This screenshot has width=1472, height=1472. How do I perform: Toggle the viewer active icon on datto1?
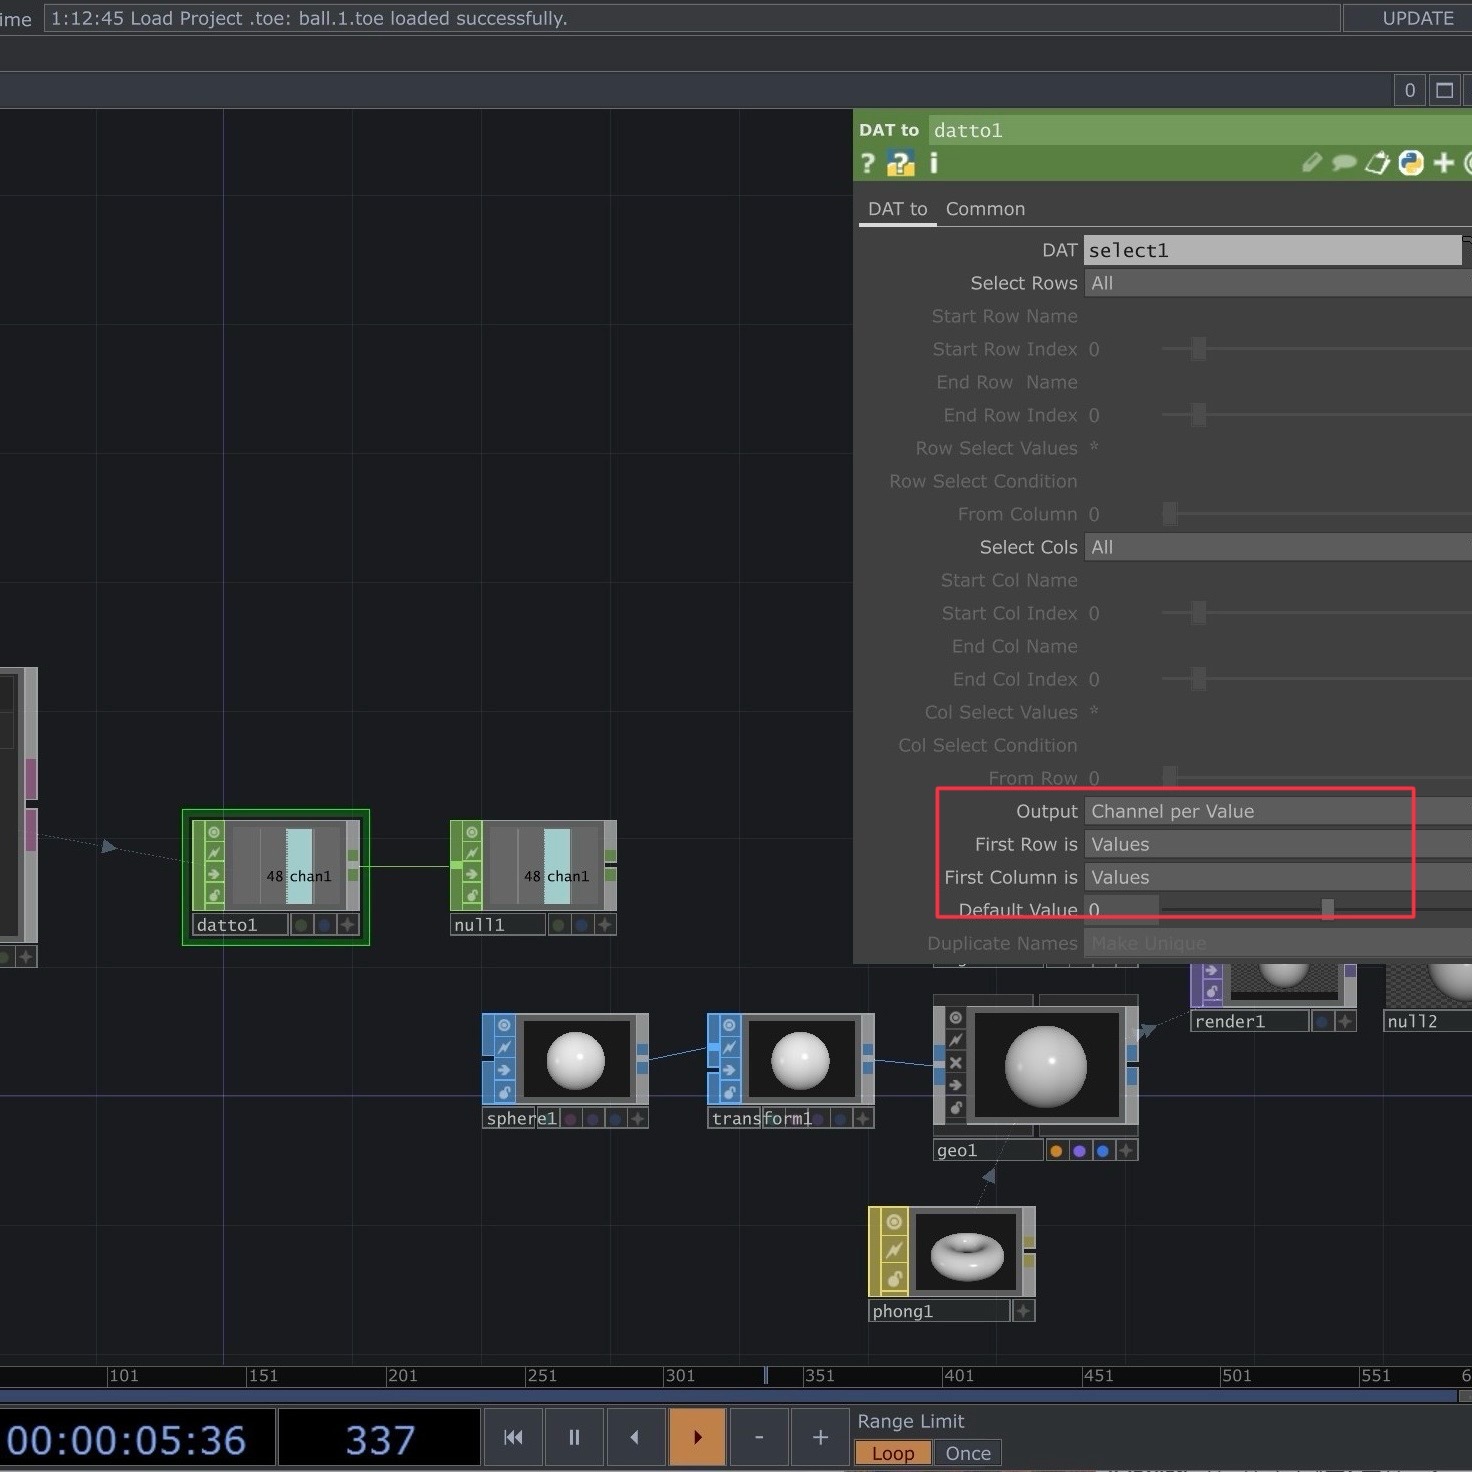pos(214,832)
